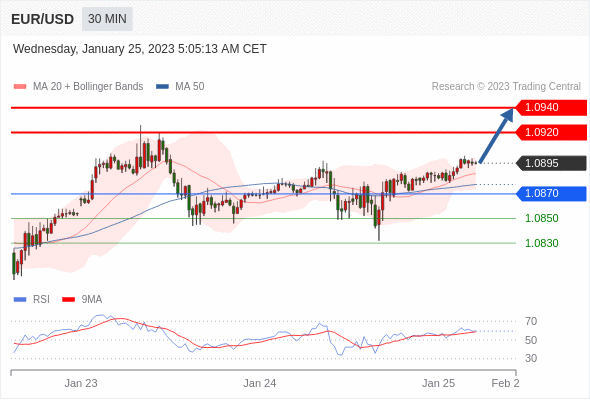Click the RSI axis value 50
This screenshot has width=590, height=400.
point(531,340)
